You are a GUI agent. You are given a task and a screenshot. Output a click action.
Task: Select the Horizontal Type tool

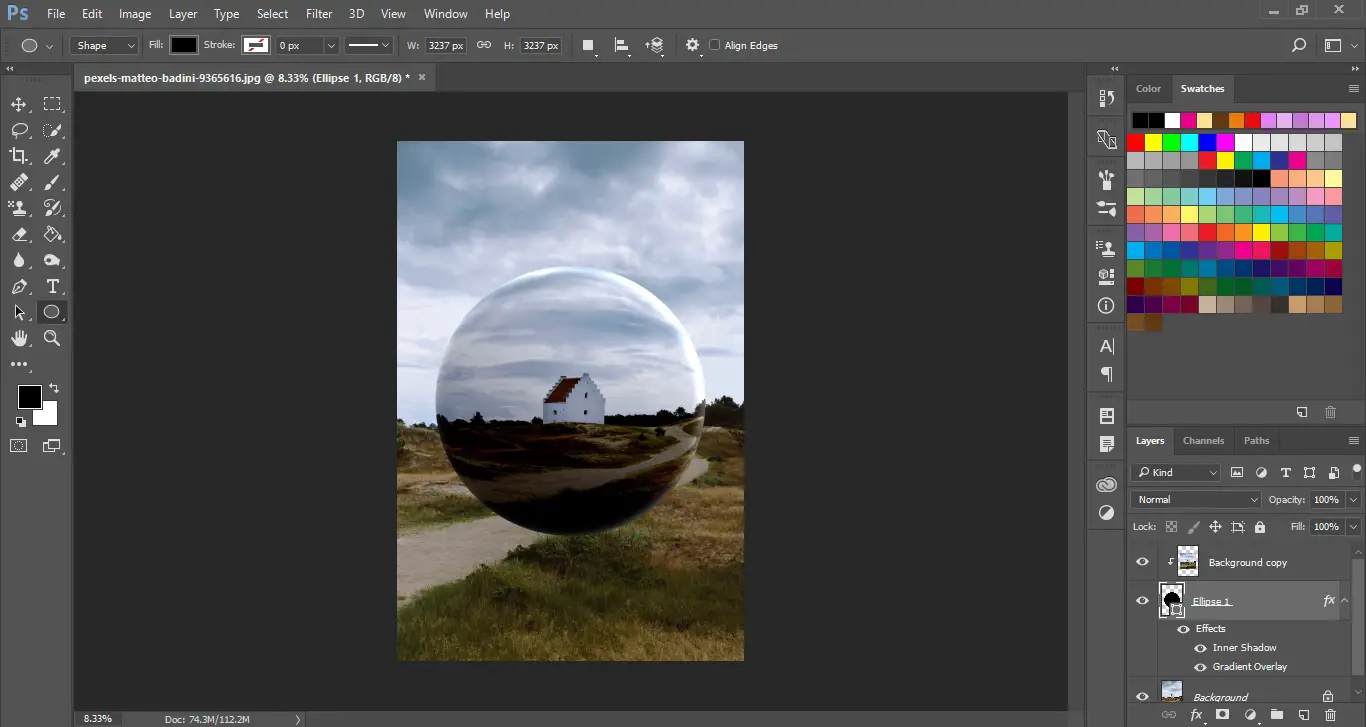click(x=52, y=286)
